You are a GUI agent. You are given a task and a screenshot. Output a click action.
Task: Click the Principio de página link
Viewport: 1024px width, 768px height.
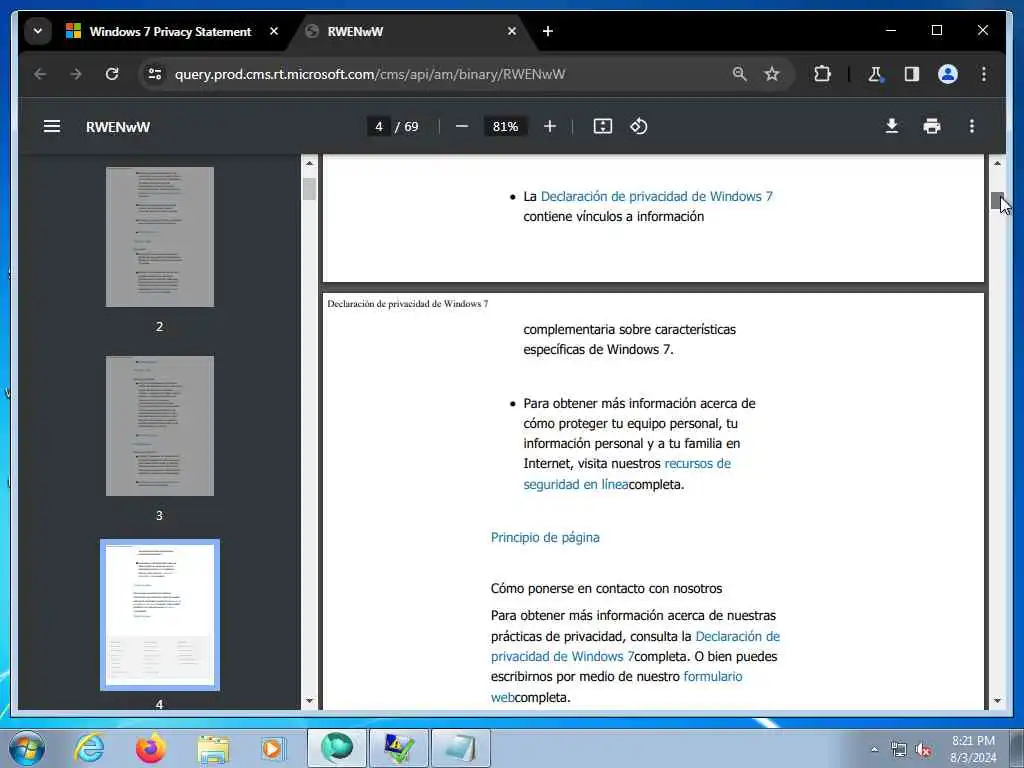click(545, 537)
